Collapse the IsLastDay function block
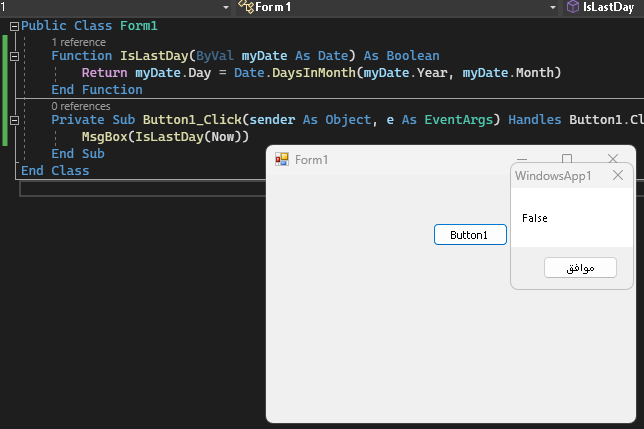This screenshot has height=429, width=644. click(14, 56)
